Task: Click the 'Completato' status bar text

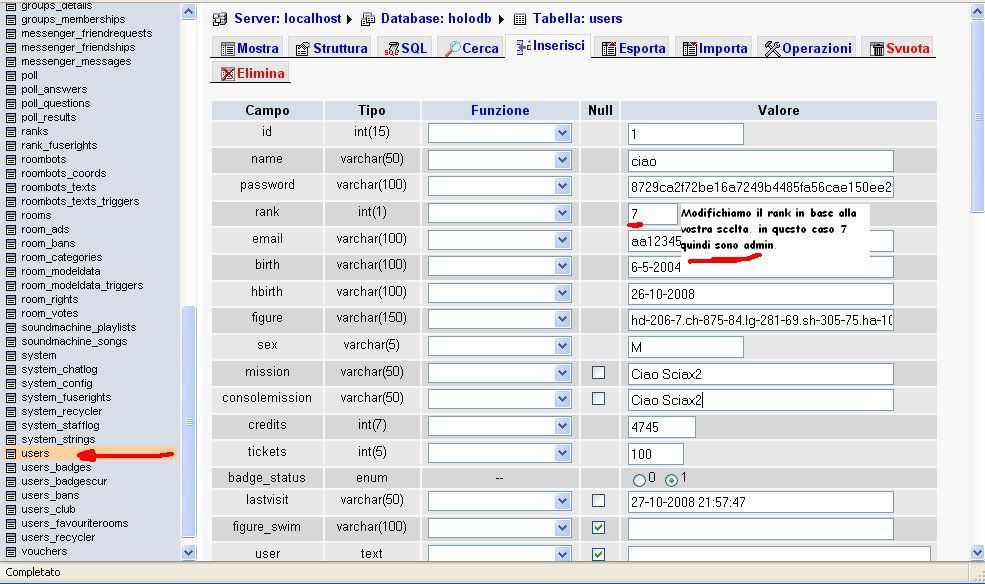Action: tap(33, 572)
